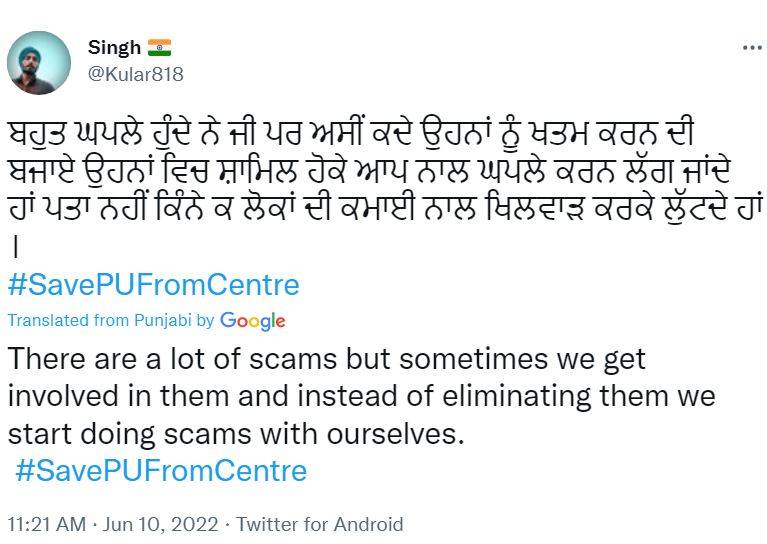Viewport: 767px width, 544px height.
Task: Open the #SavePUFromCentre hashtag in the translation
Action: click(161, 471)
